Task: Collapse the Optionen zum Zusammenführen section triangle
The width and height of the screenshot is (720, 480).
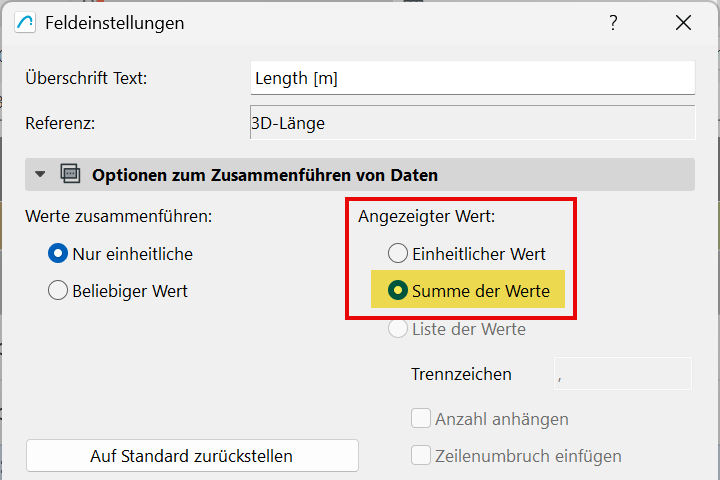Action: [40, 174]
